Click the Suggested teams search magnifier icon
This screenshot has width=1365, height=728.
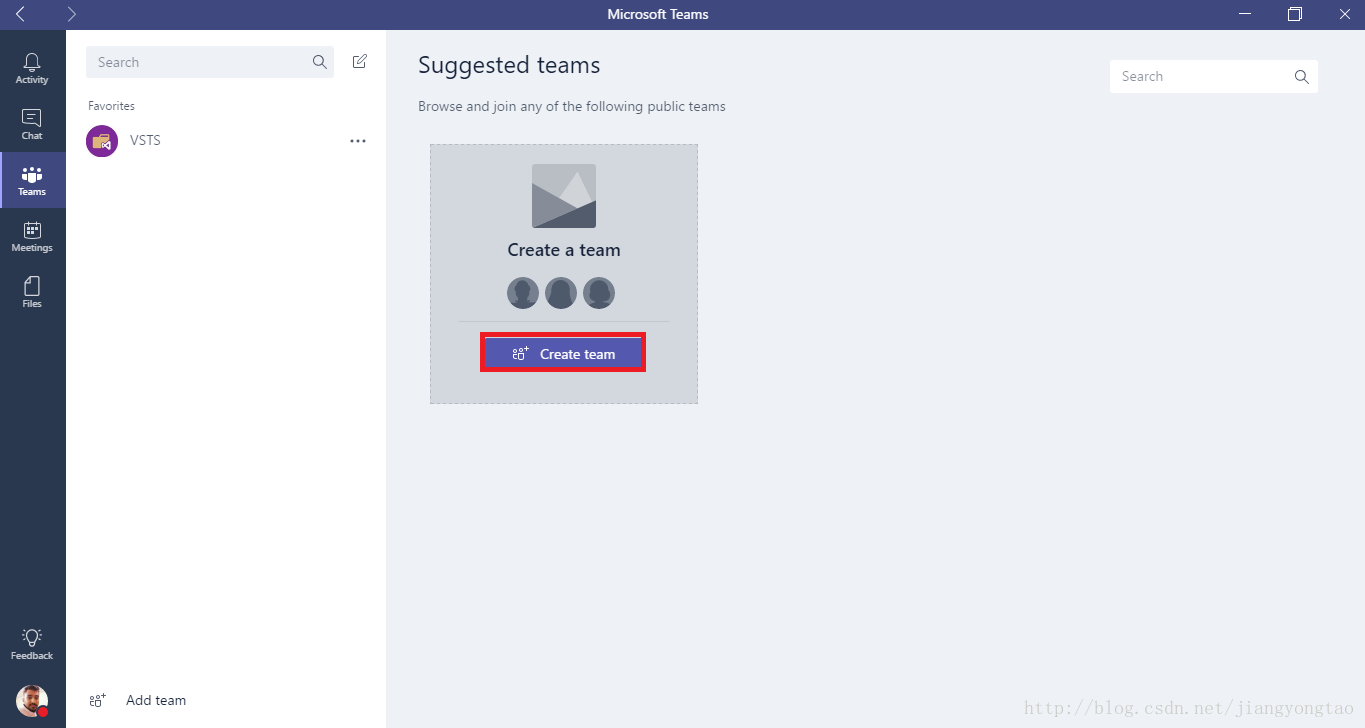(1301, 76)
